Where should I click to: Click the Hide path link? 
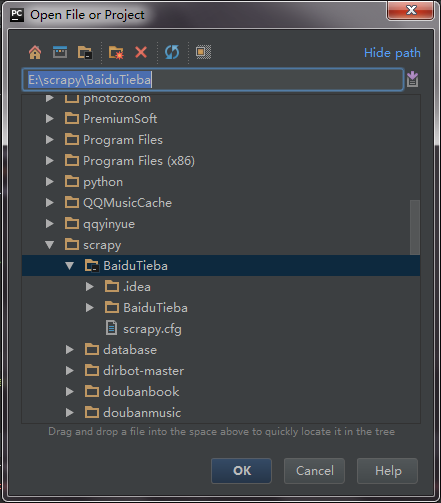392,53
